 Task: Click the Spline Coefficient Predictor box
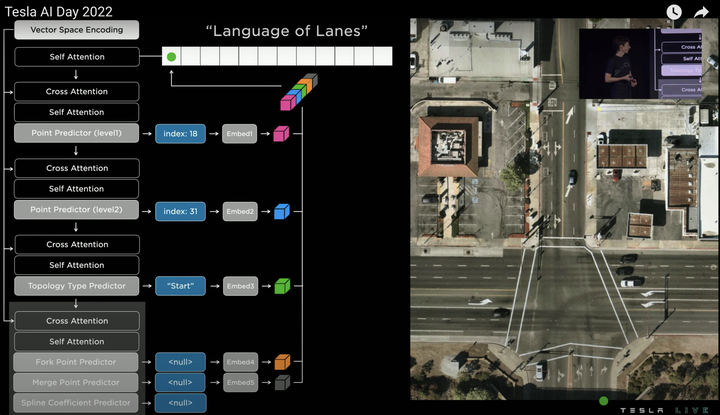click(76, 403)
